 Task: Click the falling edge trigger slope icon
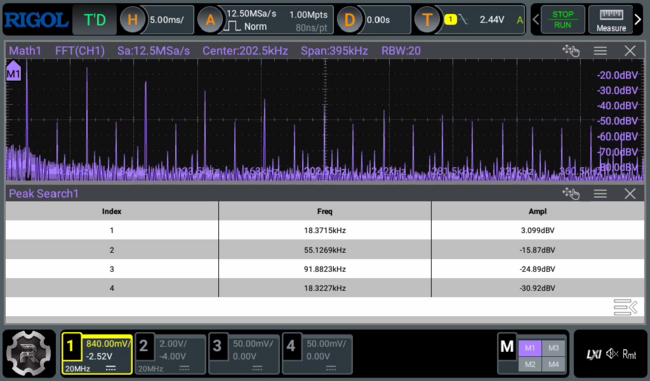tap(463, 19)
